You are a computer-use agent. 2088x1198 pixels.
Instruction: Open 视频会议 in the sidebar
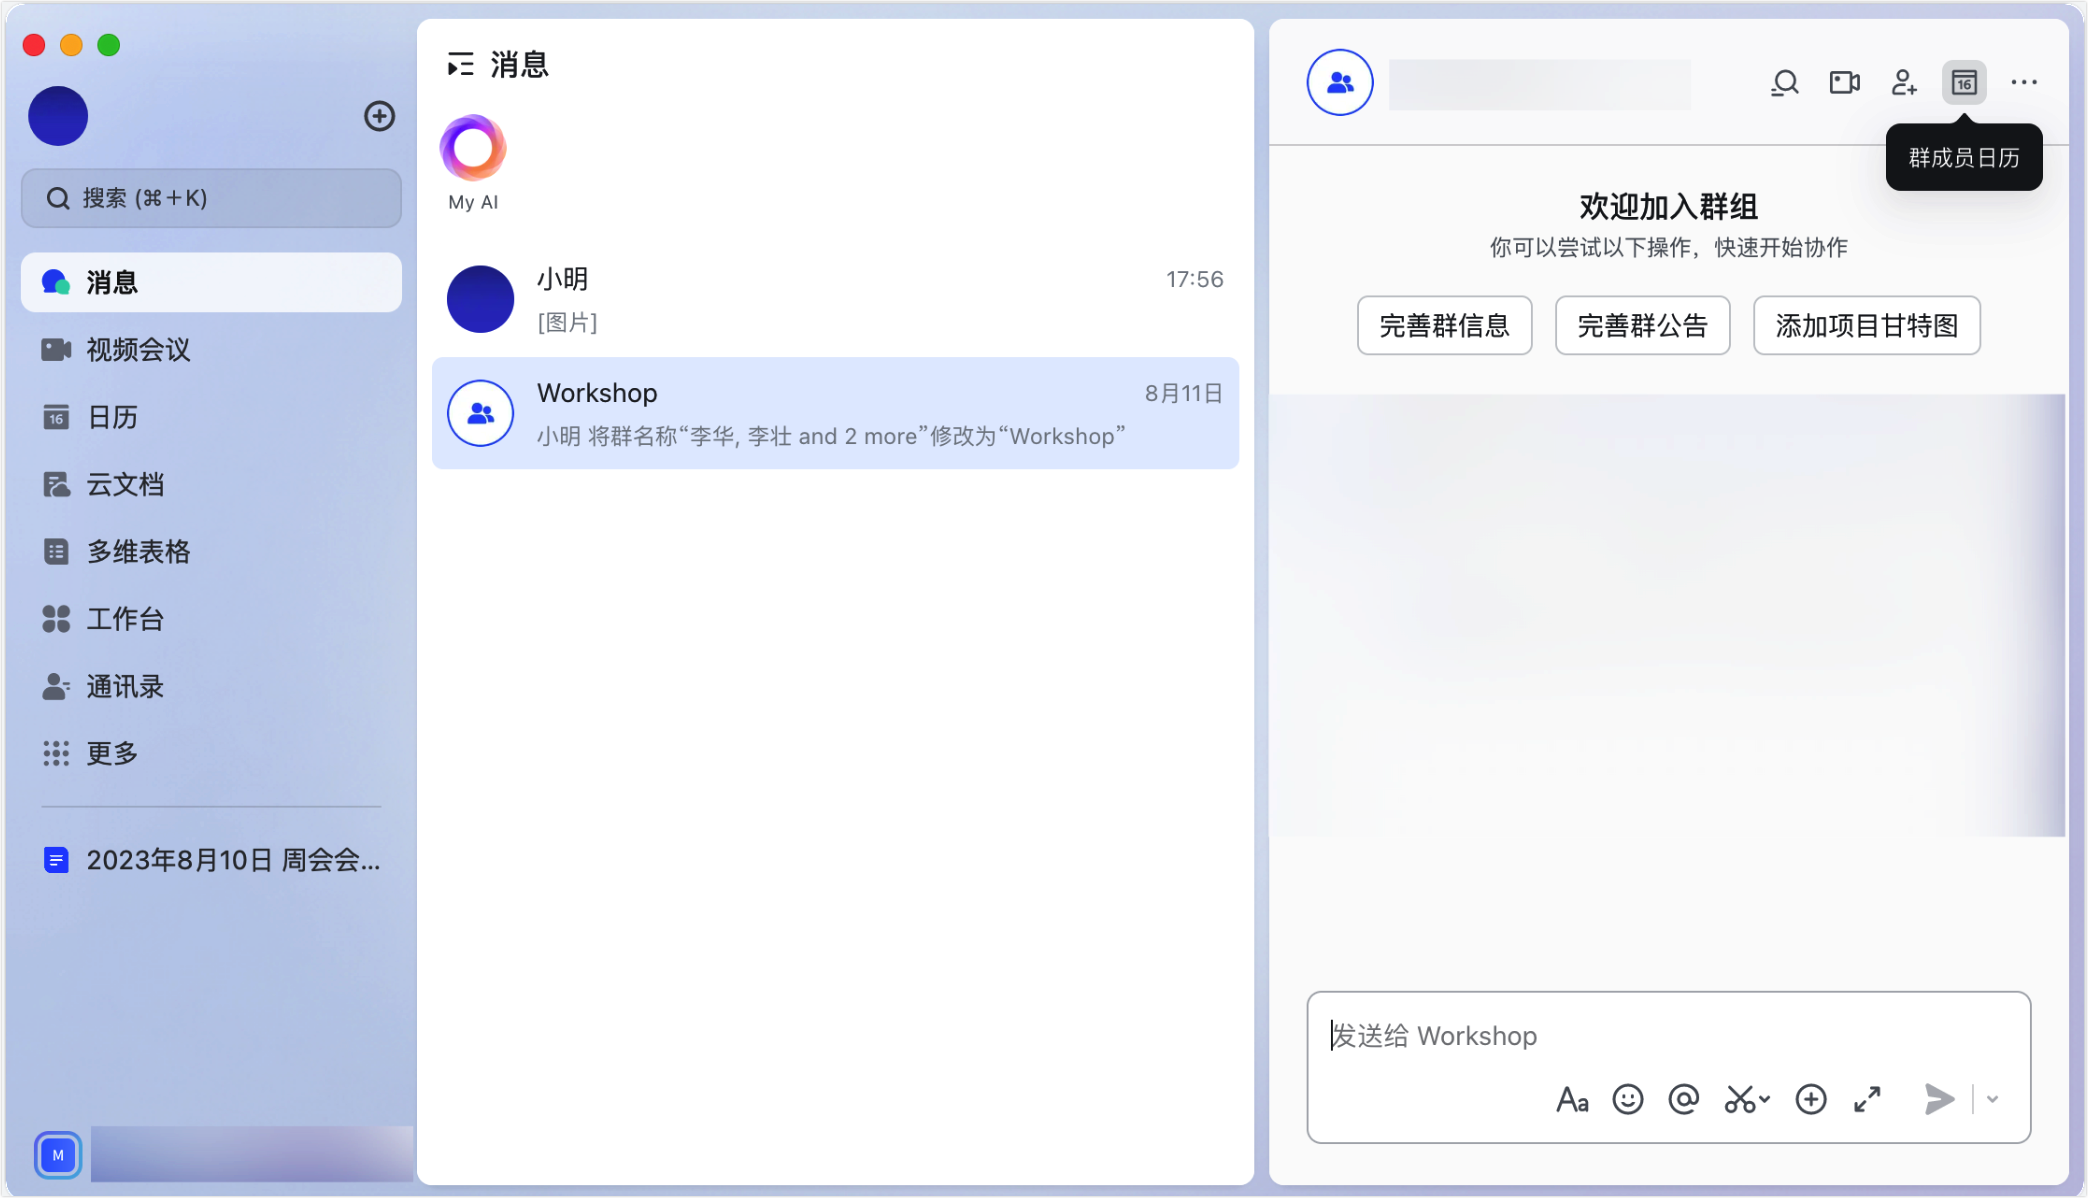tap(137, 350)
